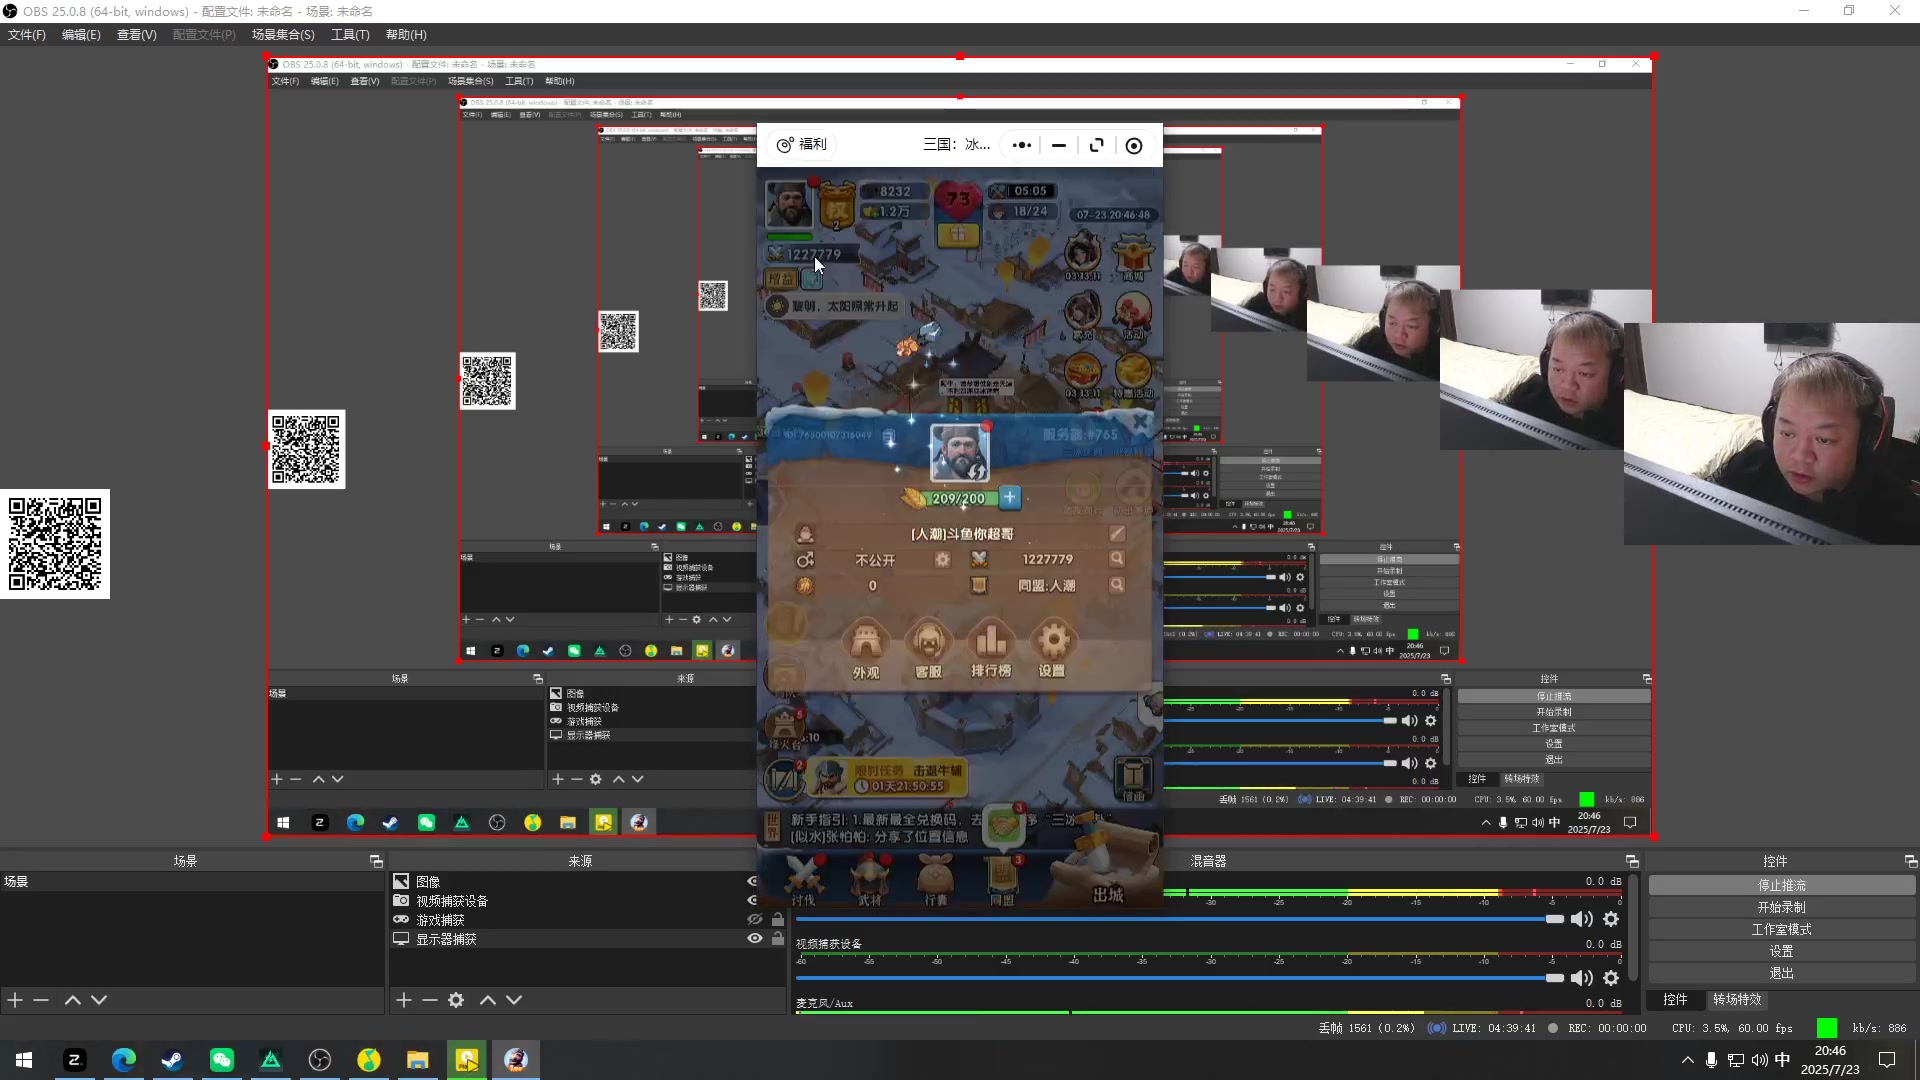Enable 工作室模式 studio mode
This screenshot has width=1920, height=1080.
click(1782, 929)
